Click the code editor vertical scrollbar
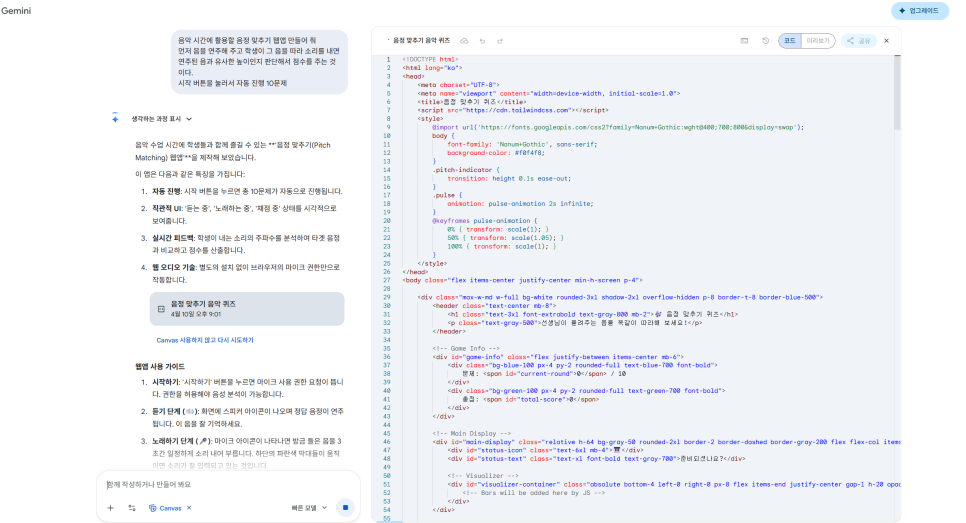This screenshot has width=966, height=523. (897, 92)
